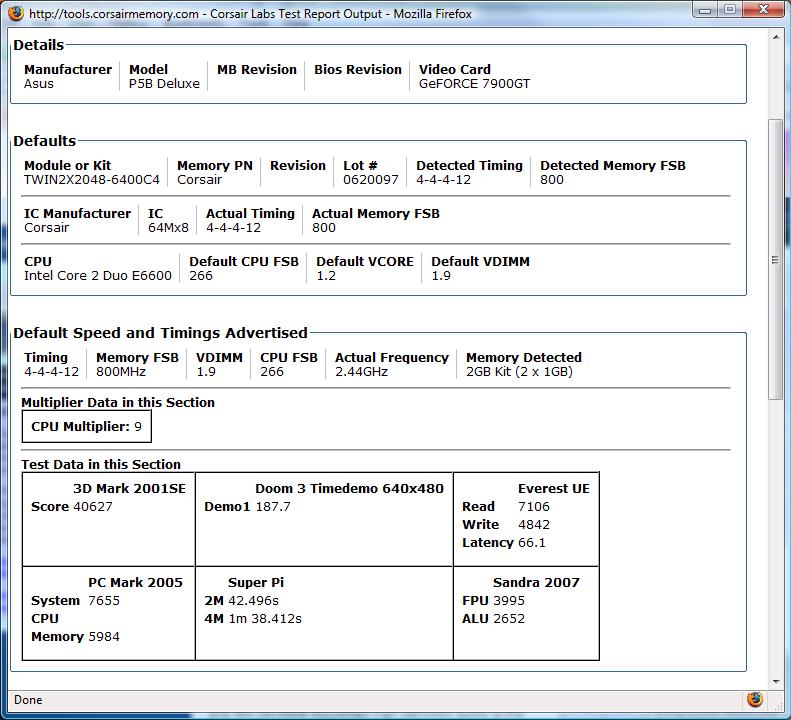The width and height of the screenshot is (791, 720).
Task: Click the Everest Read value '7106'
Action: 534,507
